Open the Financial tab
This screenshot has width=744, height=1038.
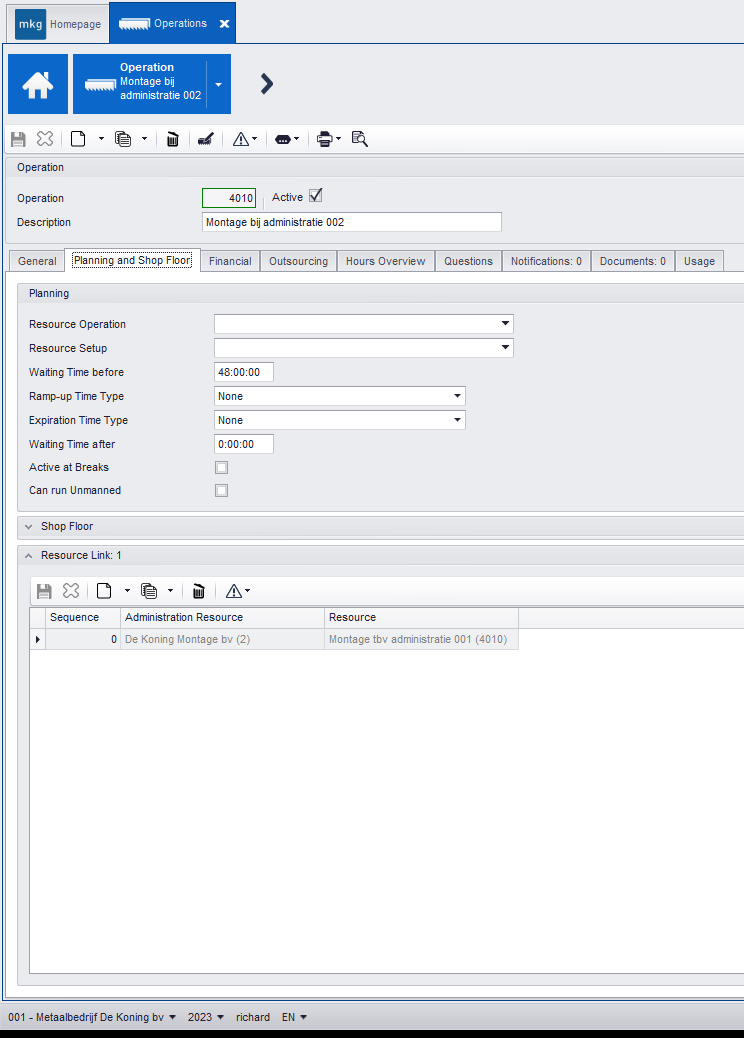[230, 261]
